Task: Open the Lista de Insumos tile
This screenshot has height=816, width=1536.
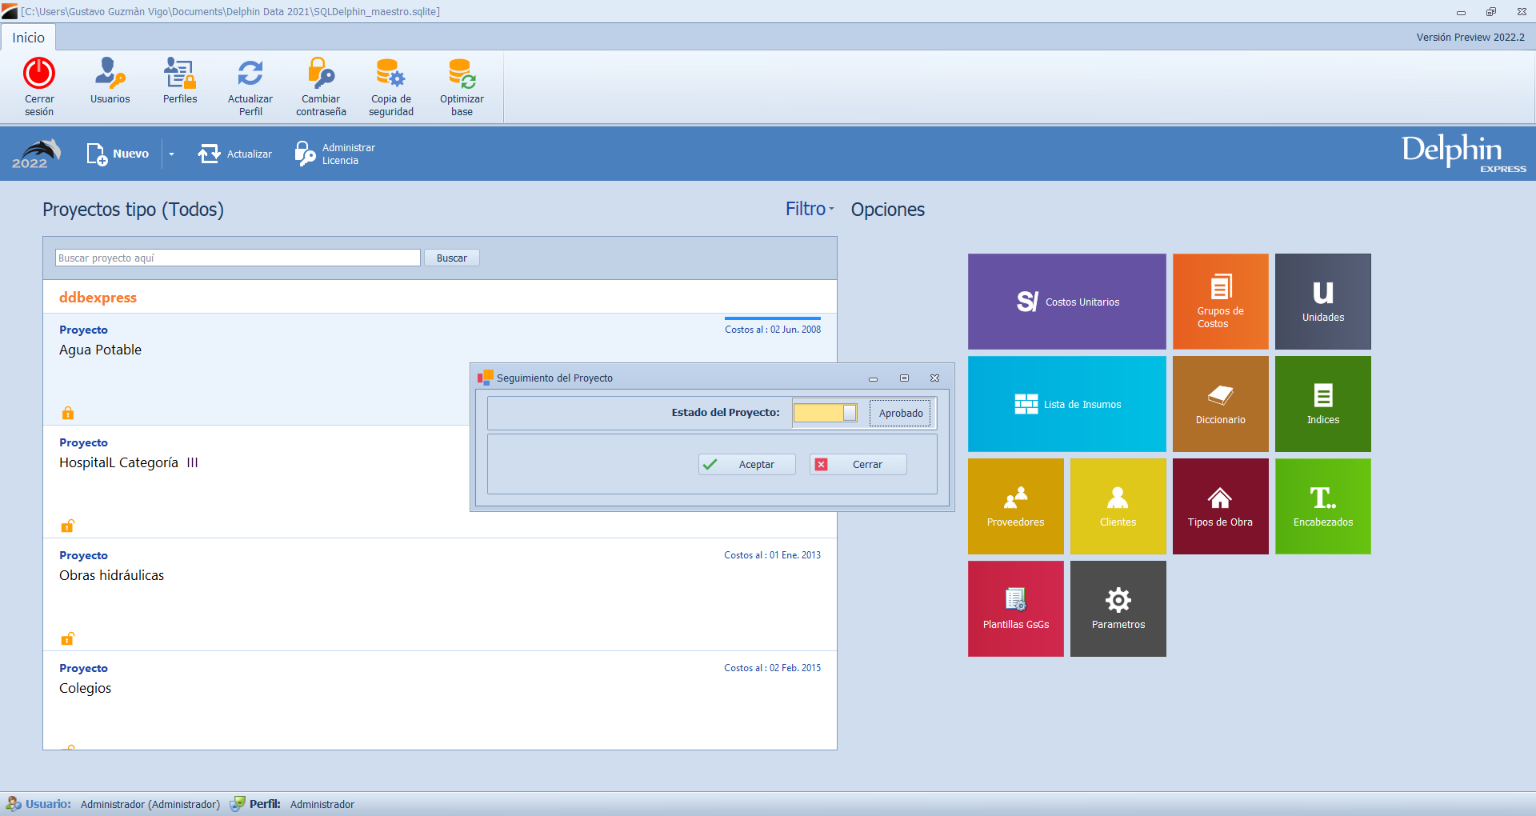Action: pos(1066,404)
